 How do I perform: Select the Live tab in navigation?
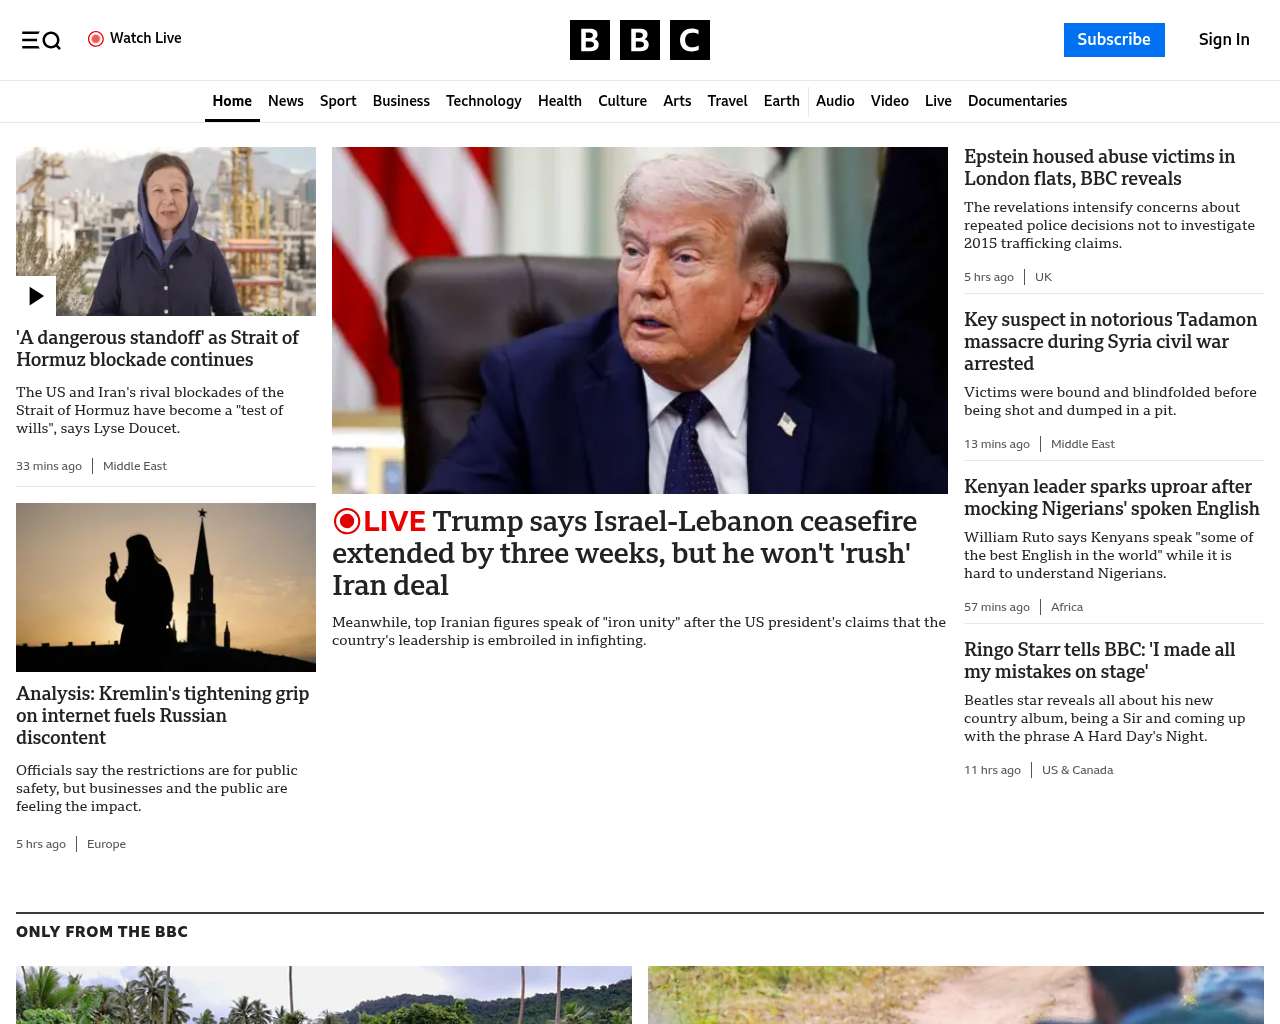[x=938, y=101]
